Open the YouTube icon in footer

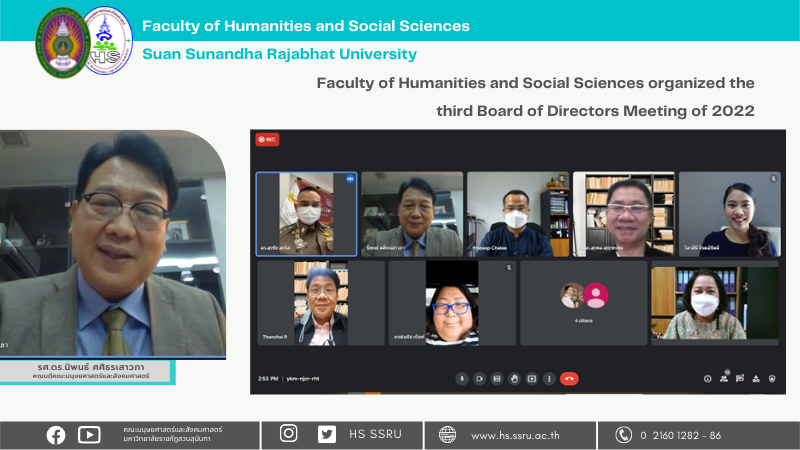[x=89, y=434]
